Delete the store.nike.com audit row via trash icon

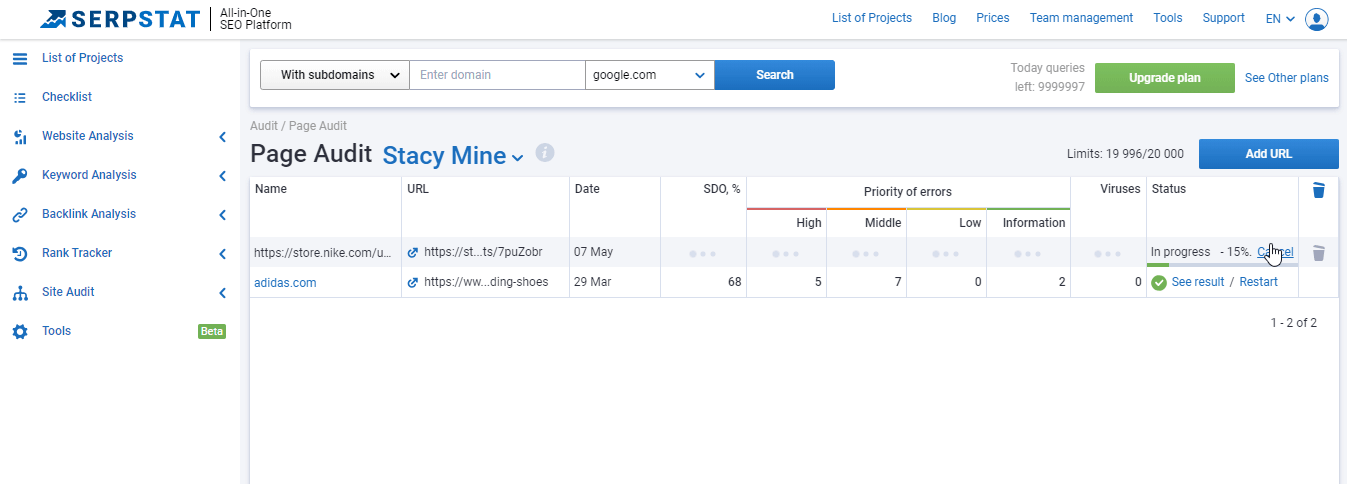(x=1318, y=253)
